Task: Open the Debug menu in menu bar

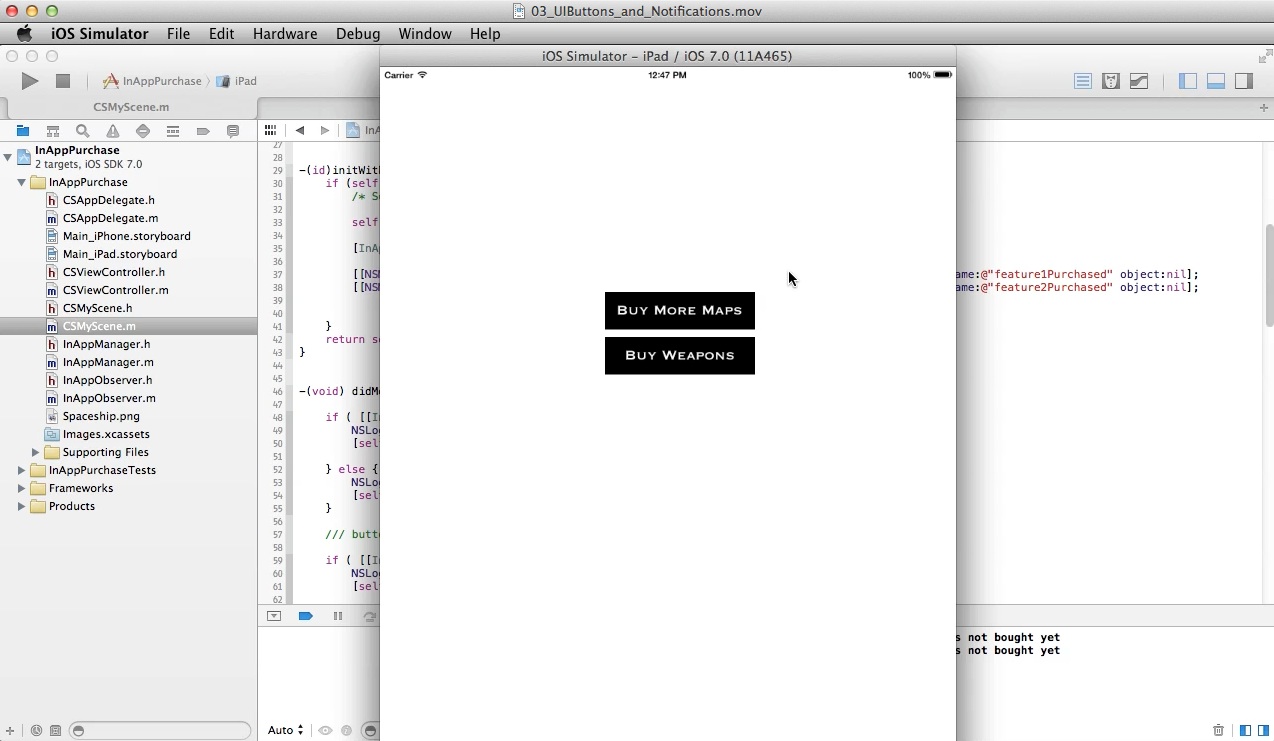Action: coord(357,33)
